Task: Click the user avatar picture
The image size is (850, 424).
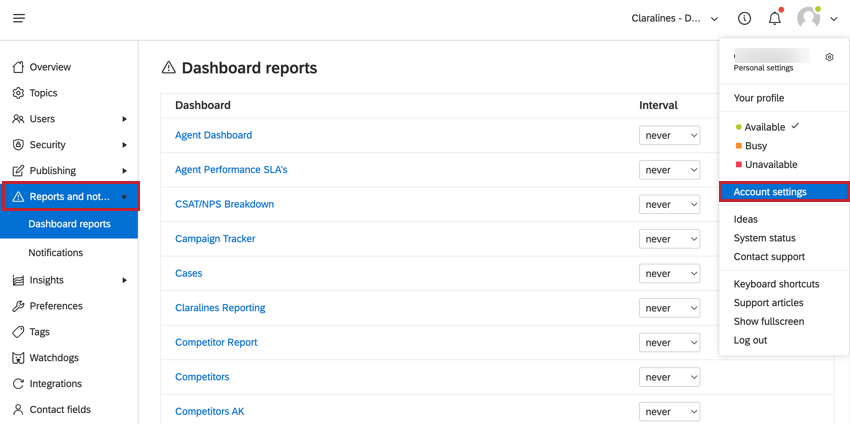Action: tap(808, 18)
